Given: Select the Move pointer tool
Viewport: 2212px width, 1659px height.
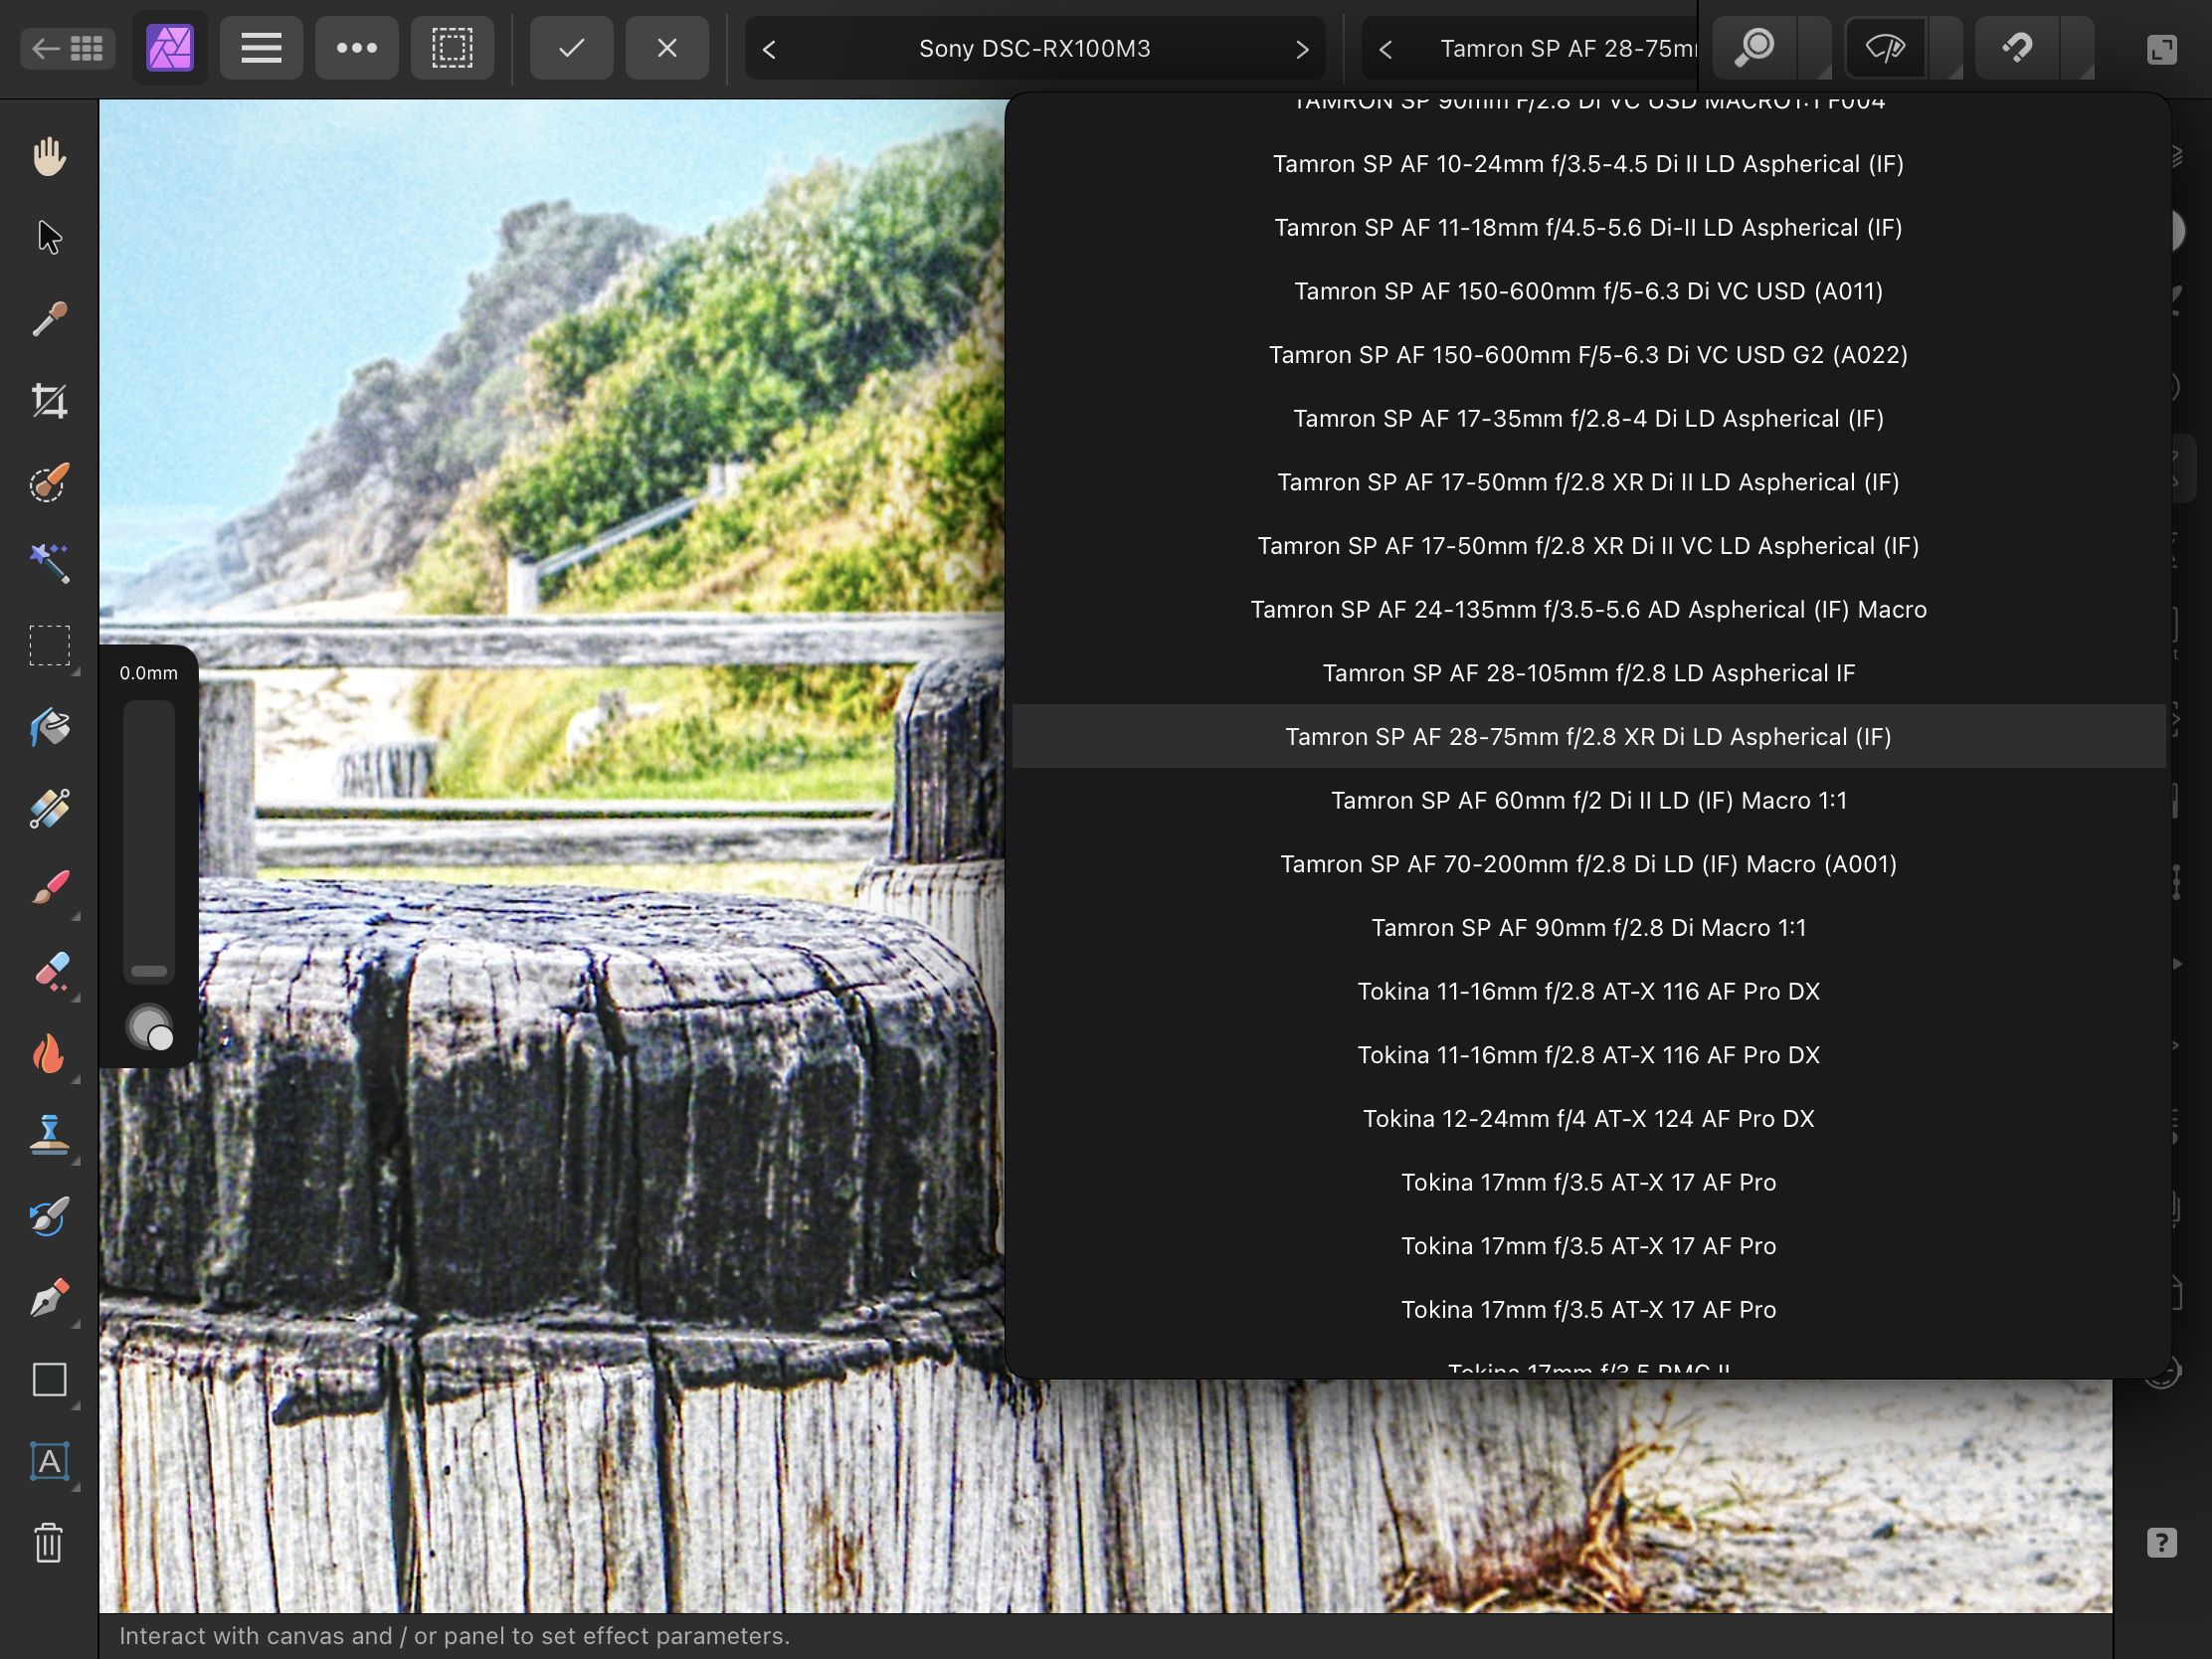Looking at the screenshot, I should click(49, 238).
